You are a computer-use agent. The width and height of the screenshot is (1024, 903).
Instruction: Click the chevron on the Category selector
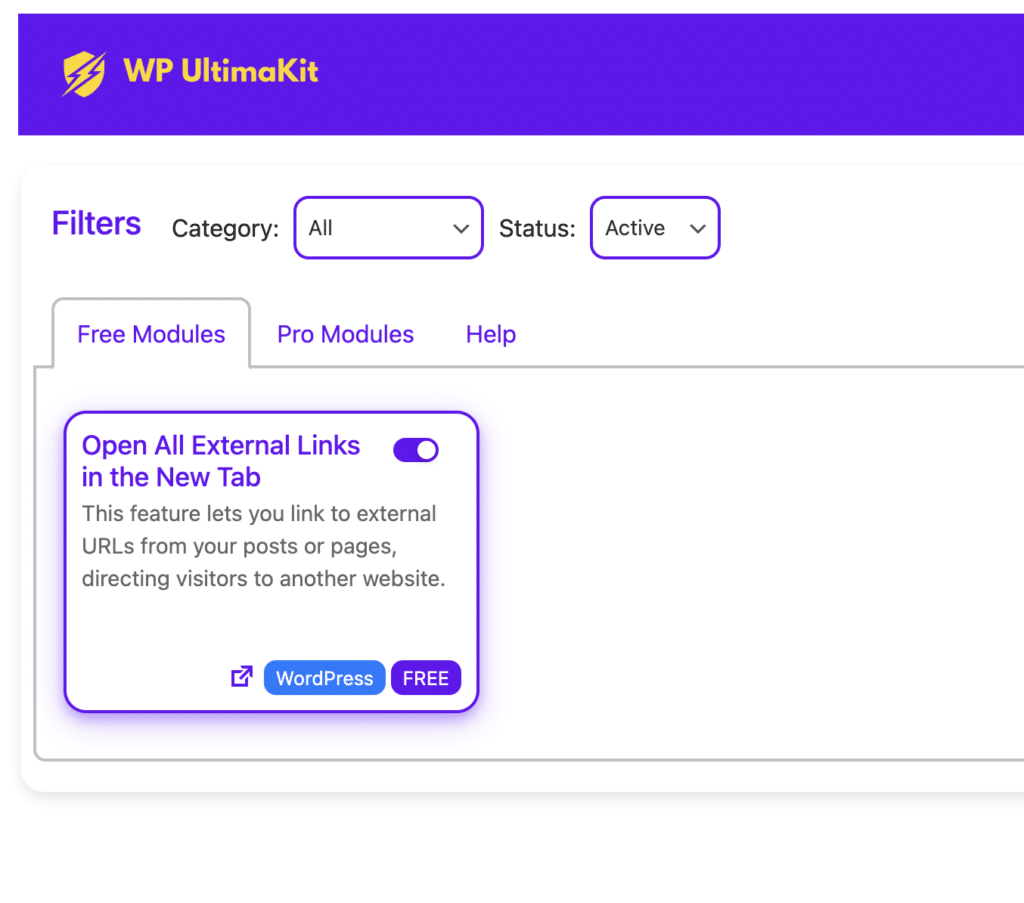pos(461,227)
